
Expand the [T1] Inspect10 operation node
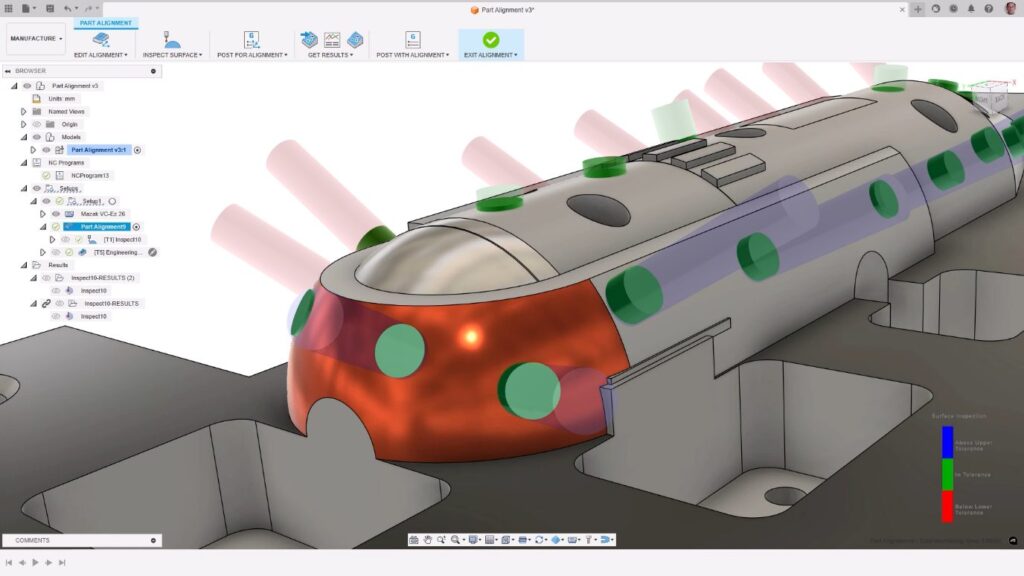coord(53,240)
